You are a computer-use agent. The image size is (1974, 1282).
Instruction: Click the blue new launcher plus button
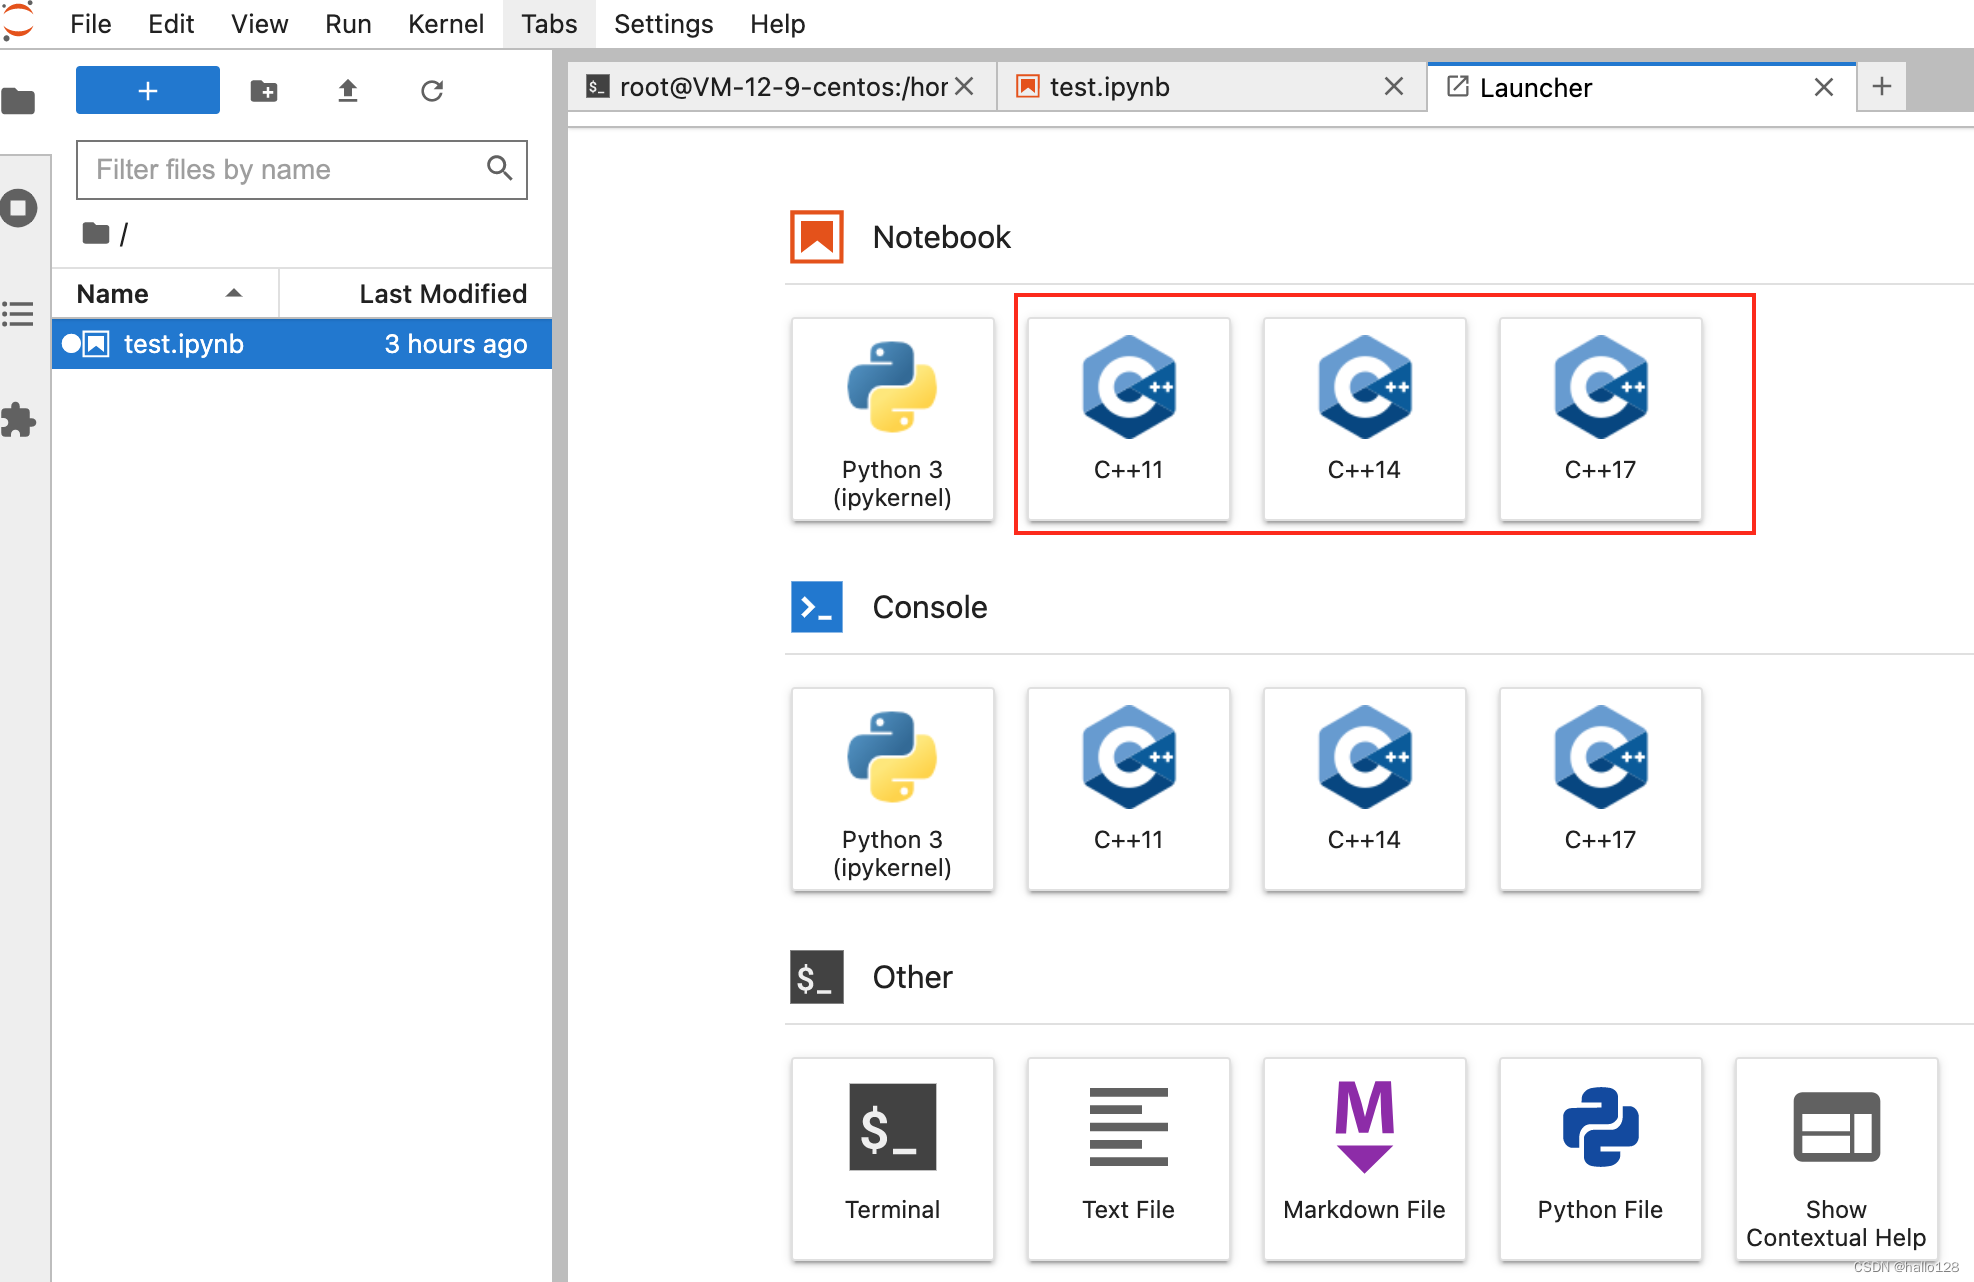point(148,91)
